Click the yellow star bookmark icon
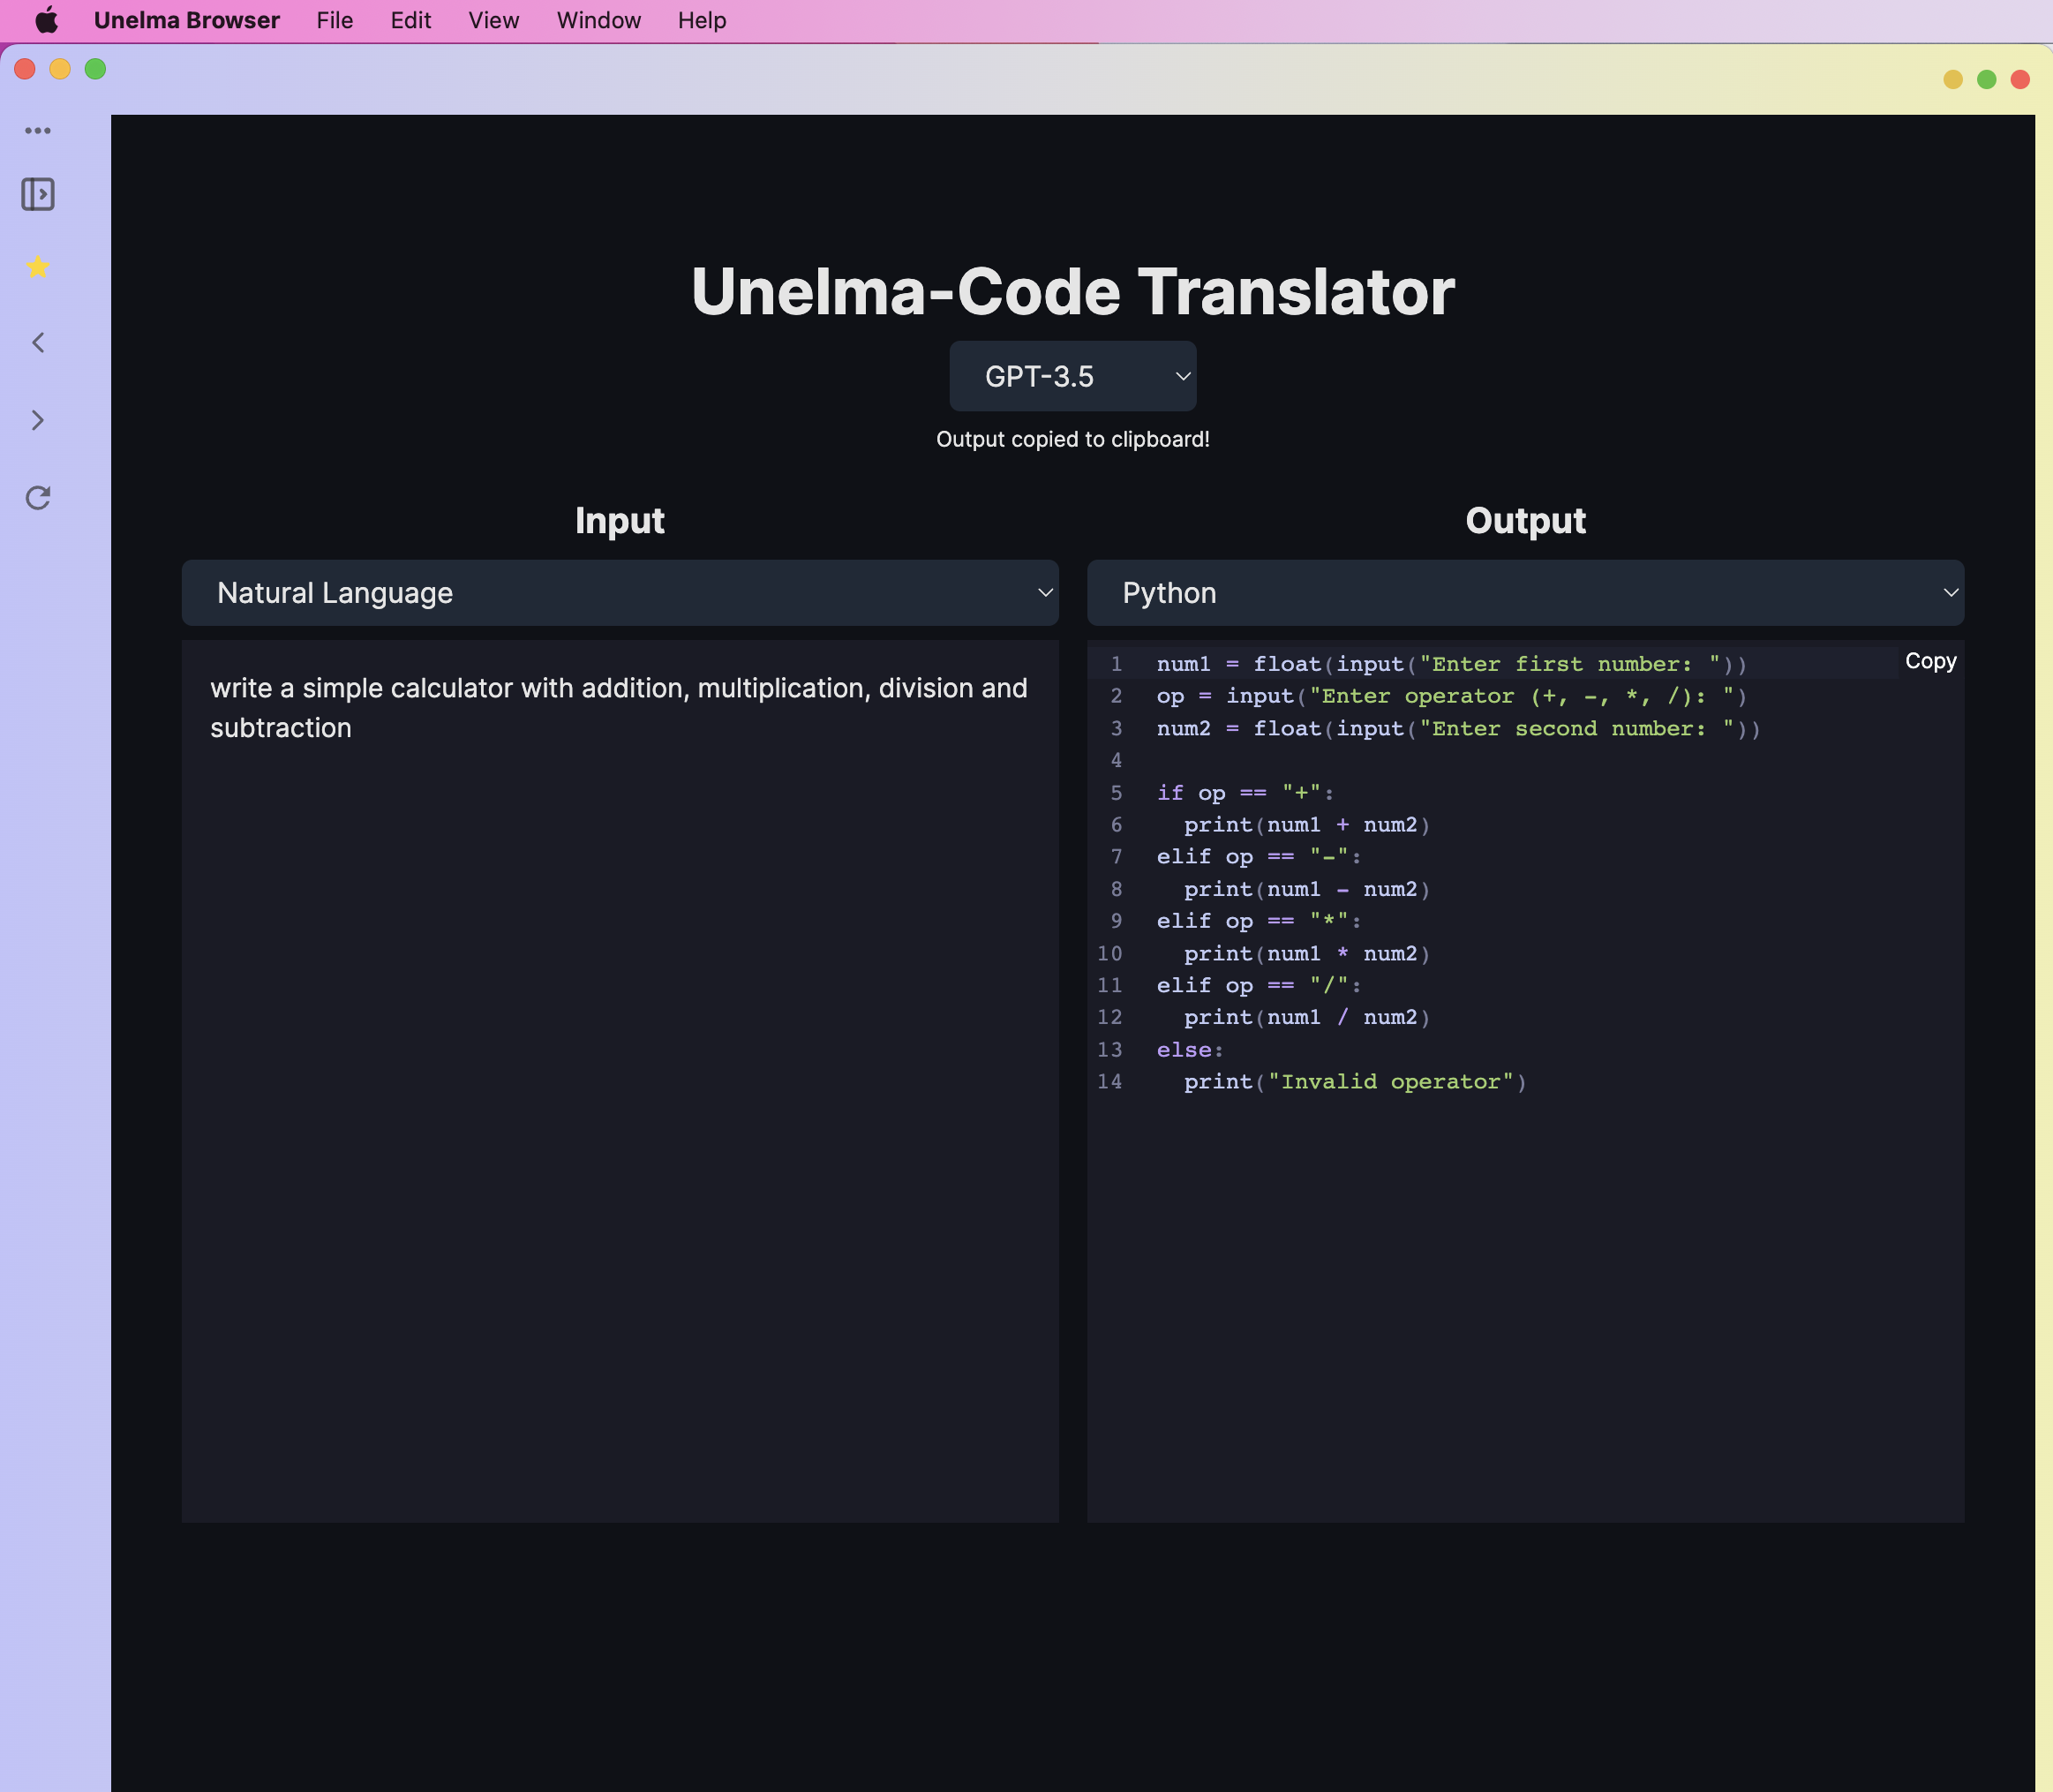 (38, 267)
